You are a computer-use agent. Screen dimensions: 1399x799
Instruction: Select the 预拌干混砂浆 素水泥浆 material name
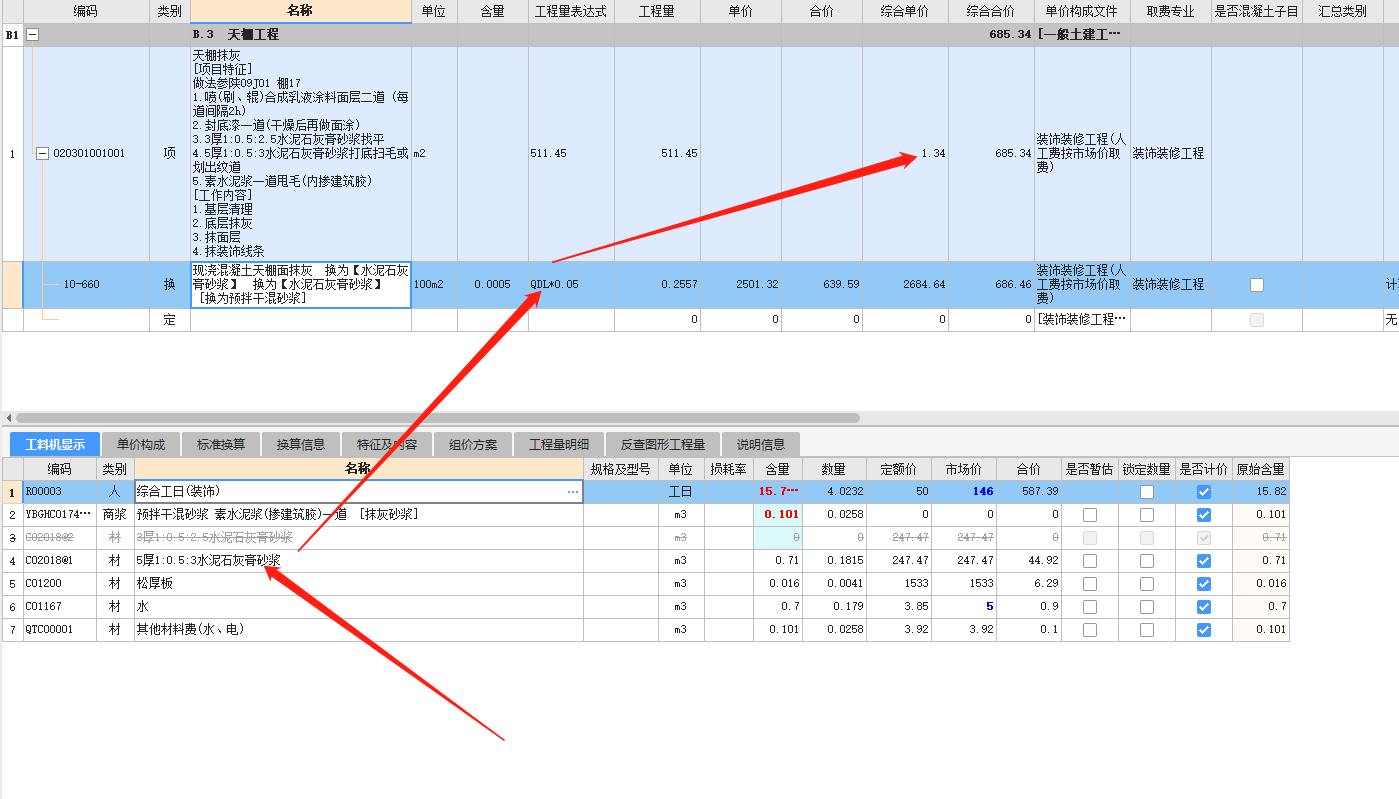359,515
